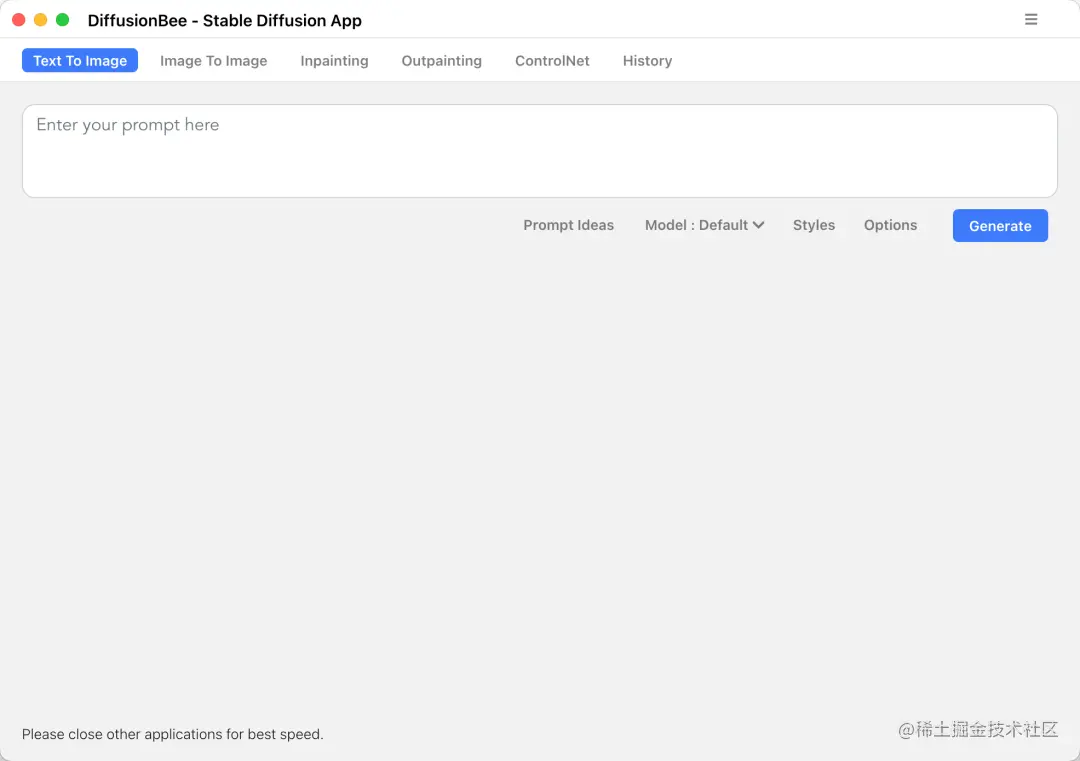
Task: Show the Options panel
Action: (891, 225)
